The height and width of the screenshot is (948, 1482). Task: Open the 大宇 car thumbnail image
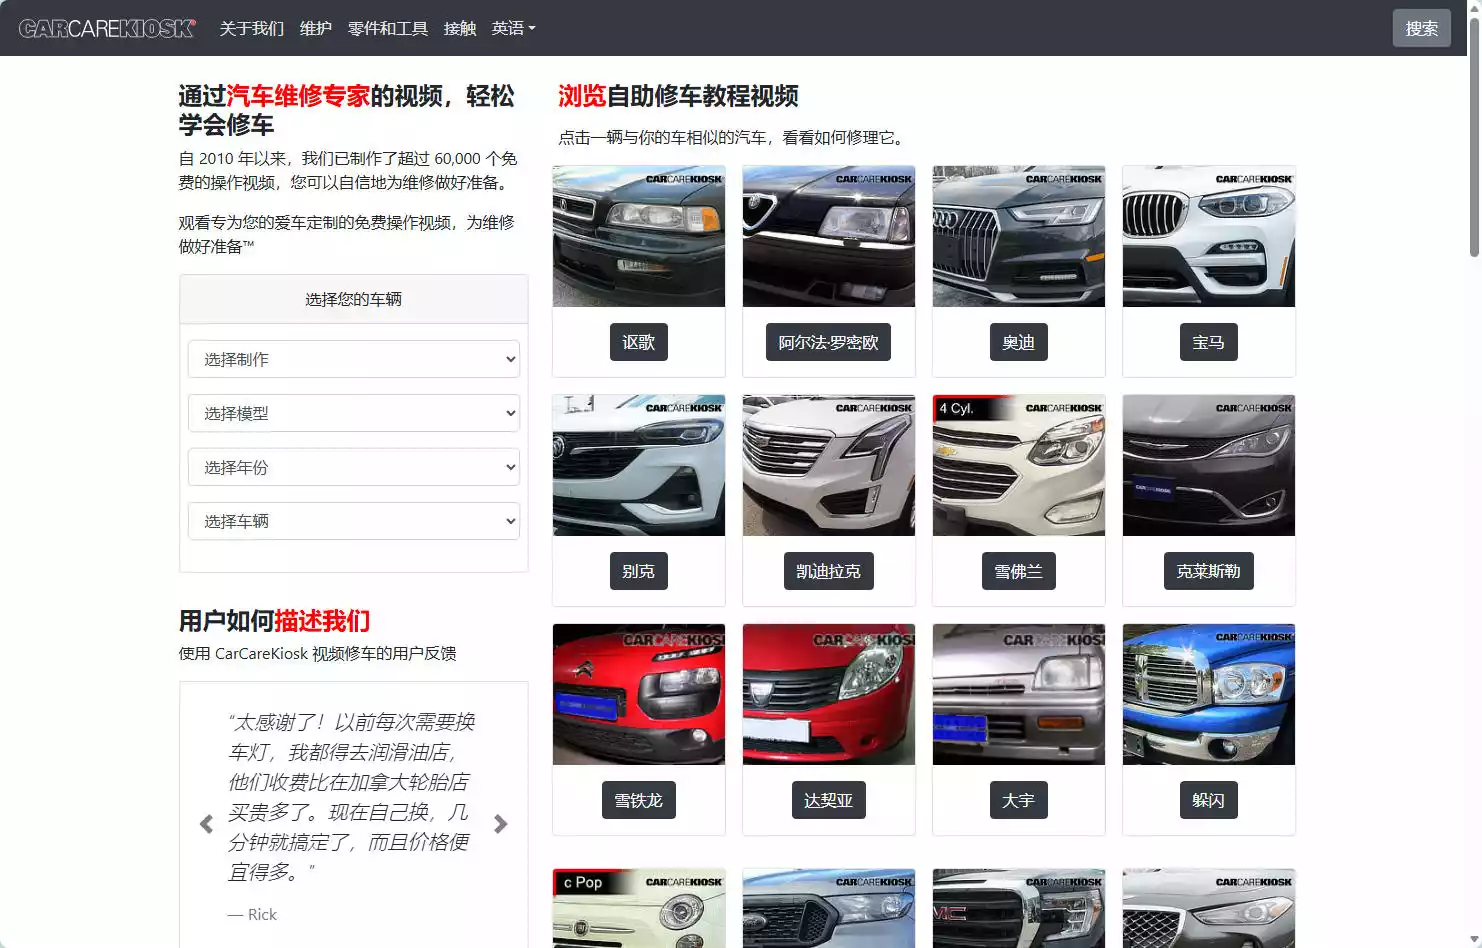click(1019, 694)
